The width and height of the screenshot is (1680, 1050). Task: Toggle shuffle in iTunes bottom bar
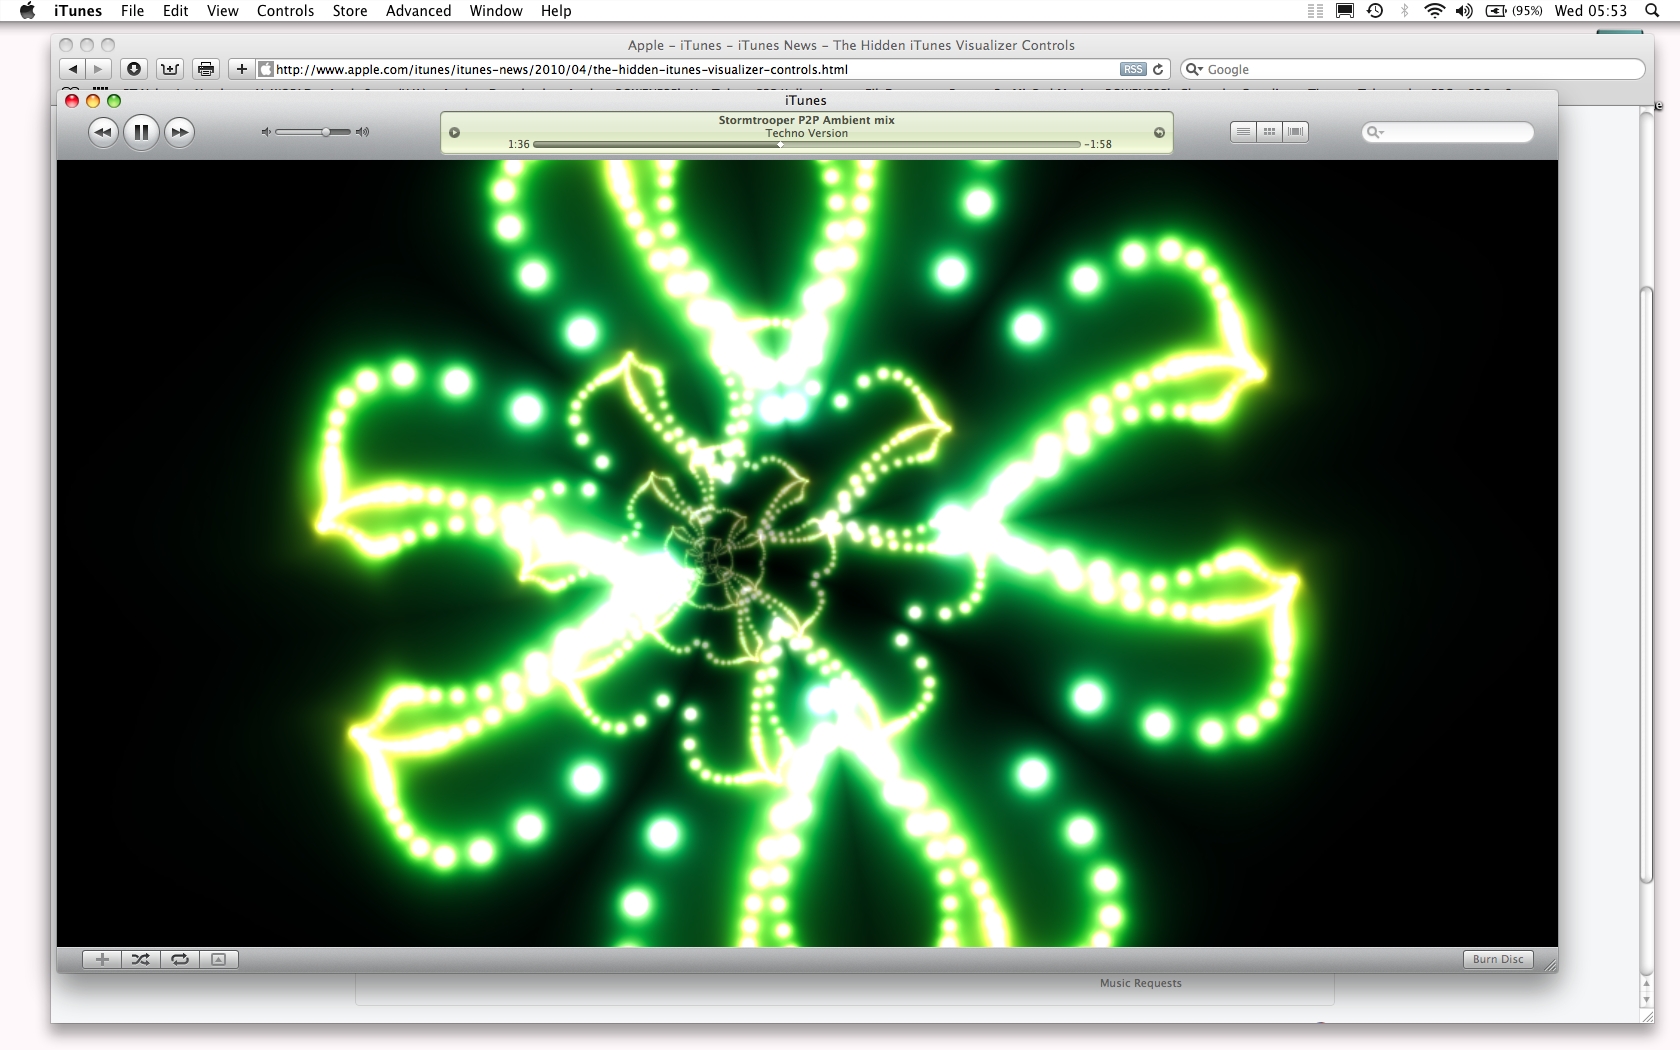click(140, 959)
